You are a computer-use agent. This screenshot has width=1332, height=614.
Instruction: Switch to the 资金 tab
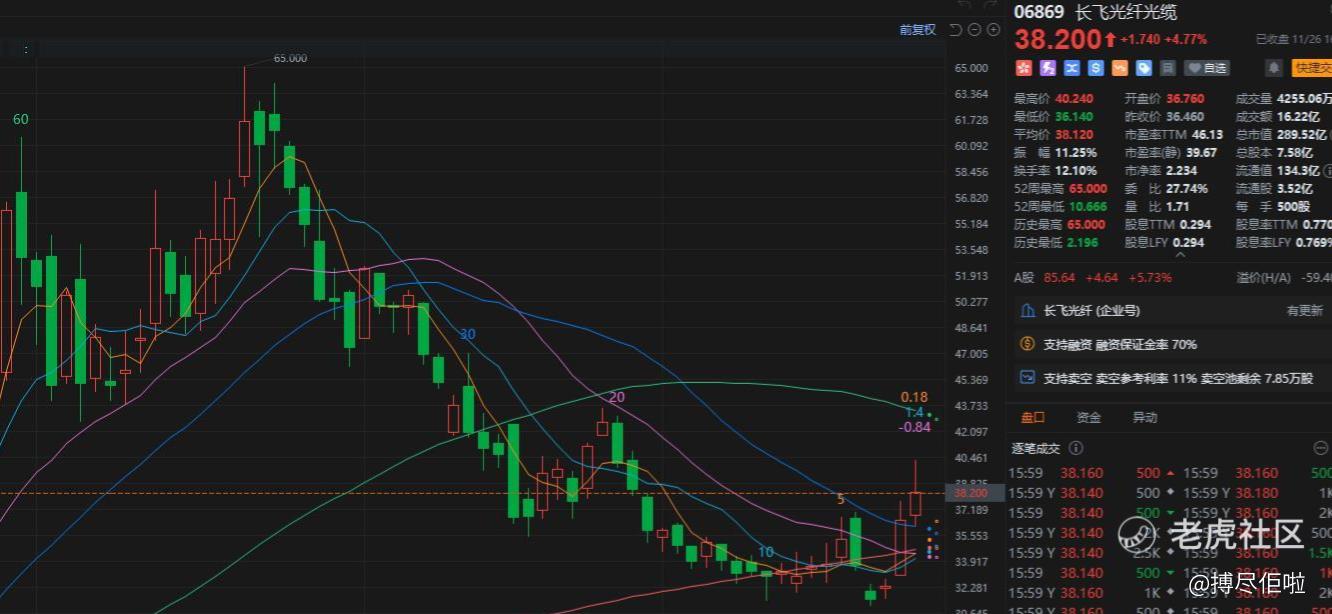pos(1088,417)
